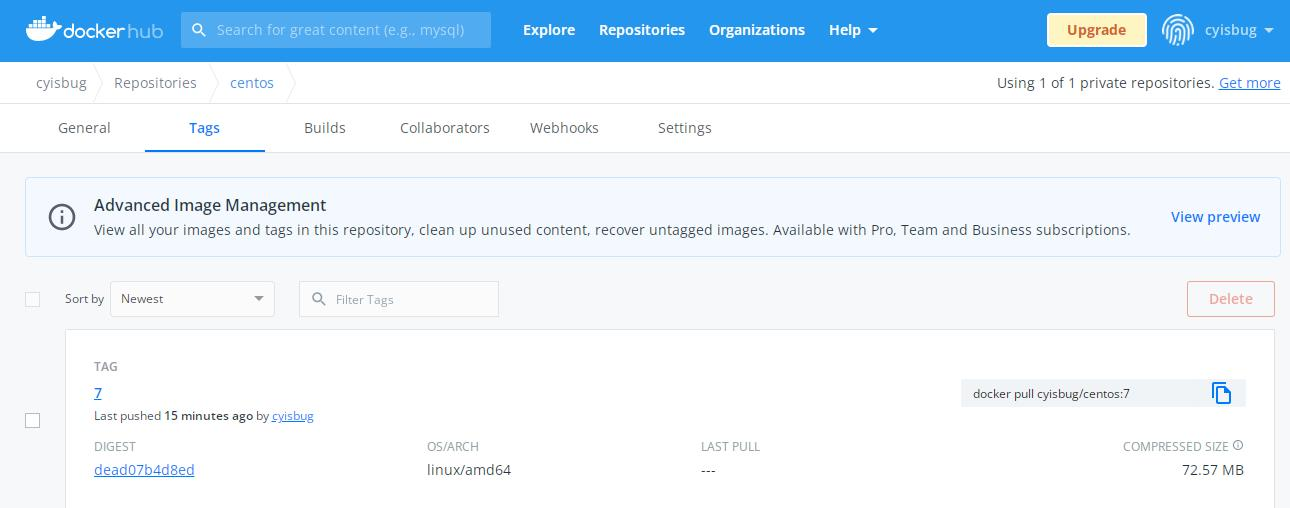The height and width of the screenshot is (508, 1290).
Task: Tick the select-all tags checkbox
Action: pos(32,299)
